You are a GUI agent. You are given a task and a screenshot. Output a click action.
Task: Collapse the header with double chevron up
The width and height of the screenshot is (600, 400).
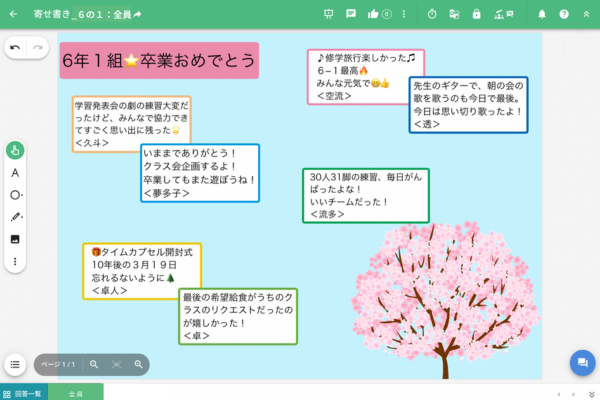[x=586, y=14]
